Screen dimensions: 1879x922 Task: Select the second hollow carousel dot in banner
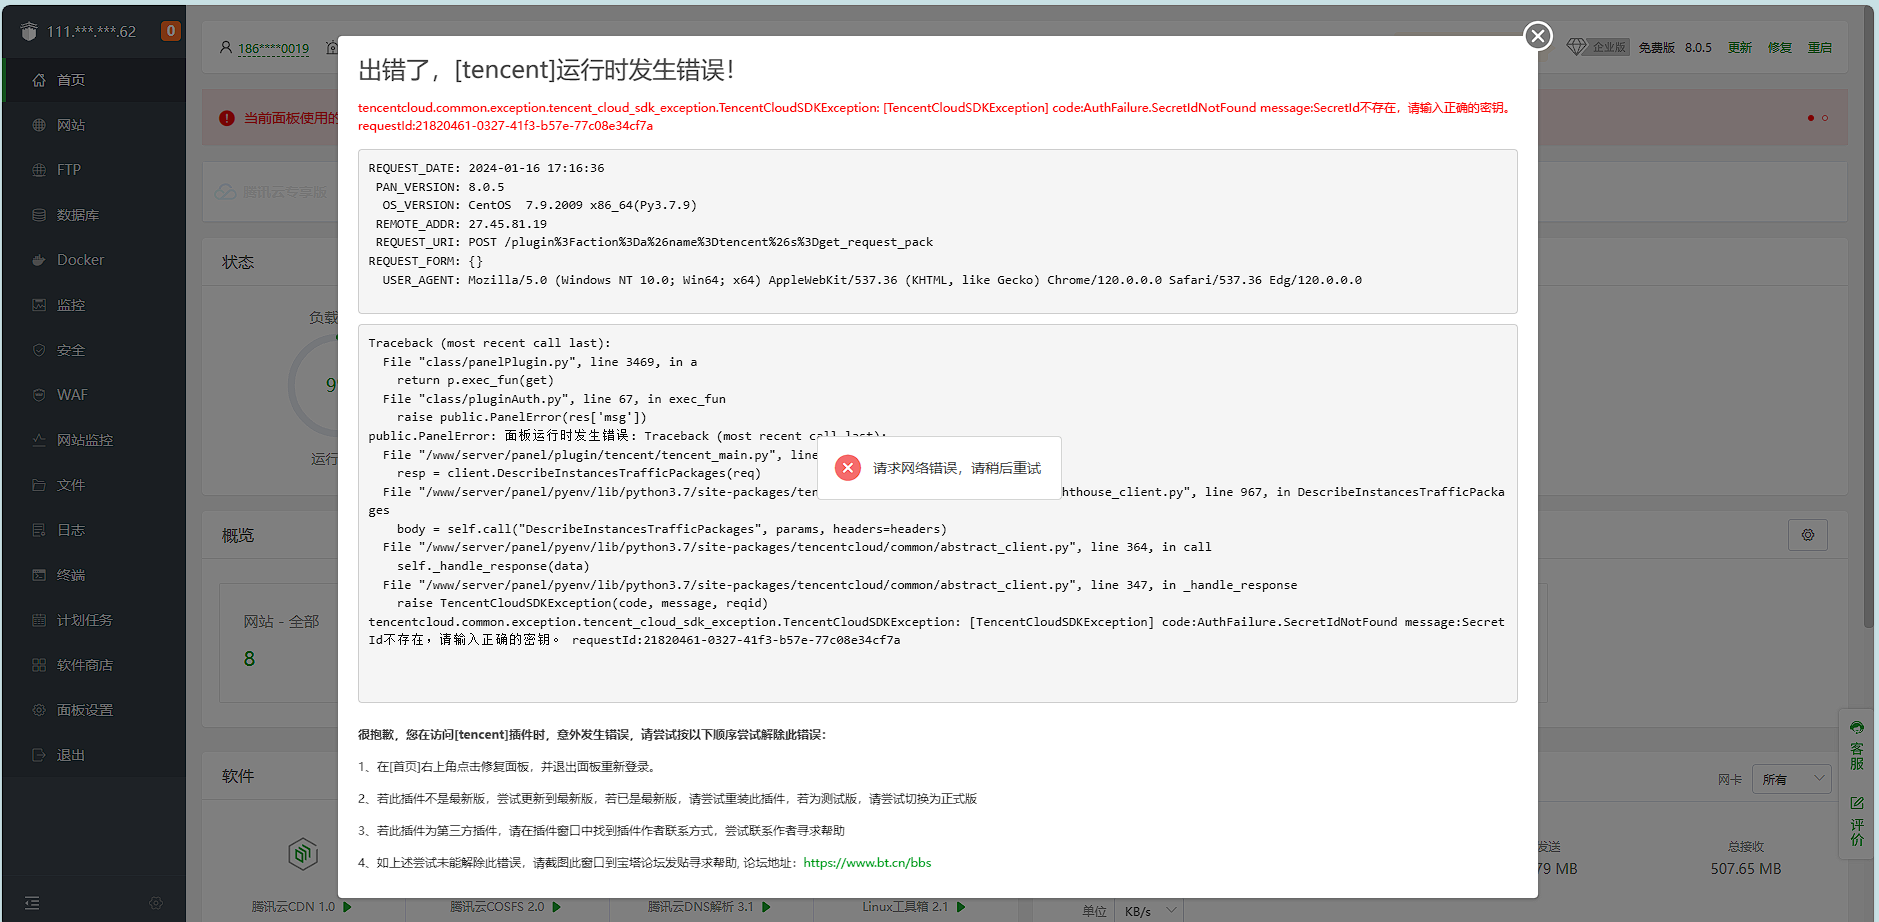(x=1825, y=118)
